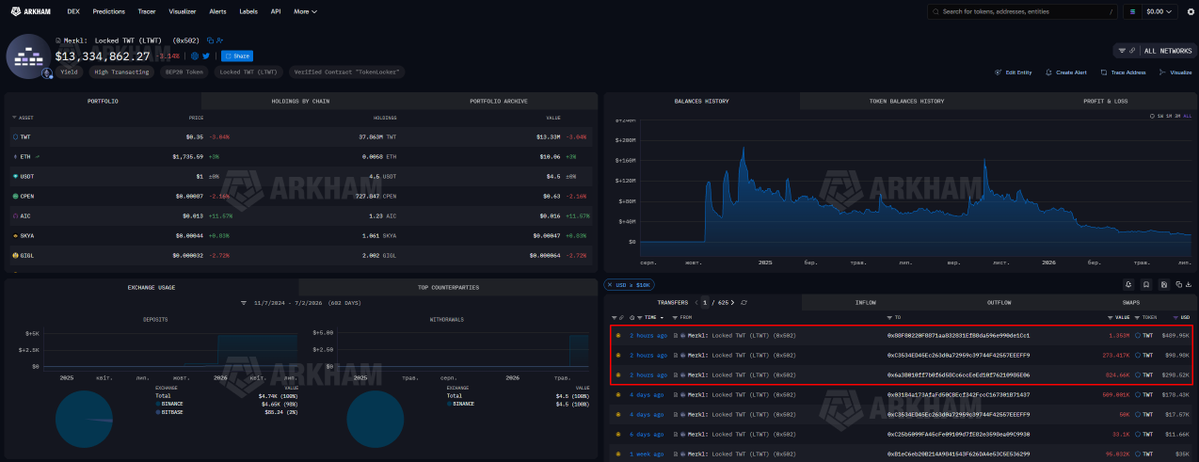Viewport: 1199px width, 462px height.
Task: Click the Edit Entity link
Action: [1013, 72]
